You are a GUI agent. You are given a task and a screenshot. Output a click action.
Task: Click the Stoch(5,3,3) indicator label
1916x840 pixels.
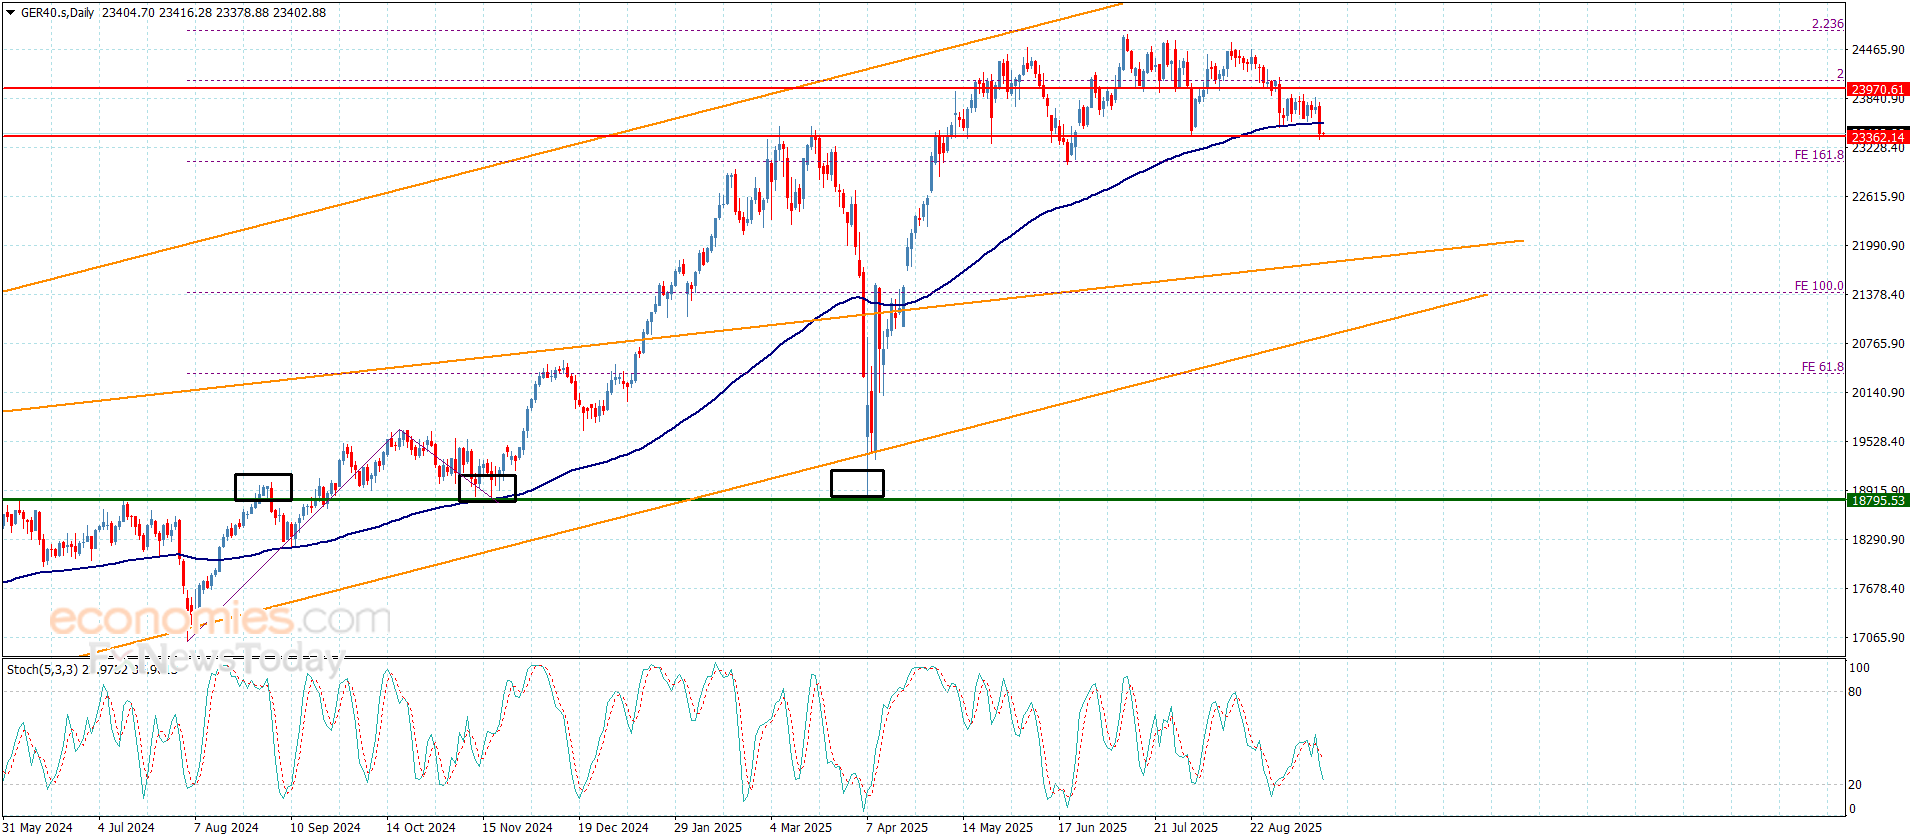(42, 669)
